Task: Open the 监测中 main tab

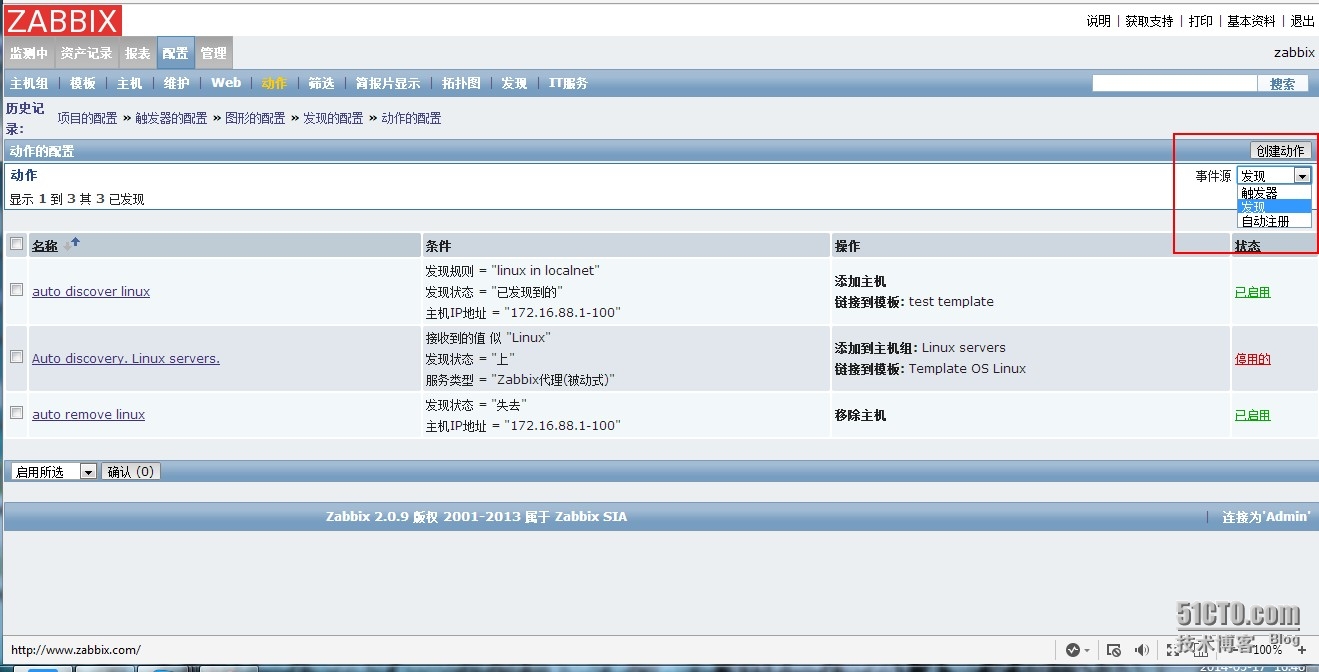Action: click(x=29, y=53)
